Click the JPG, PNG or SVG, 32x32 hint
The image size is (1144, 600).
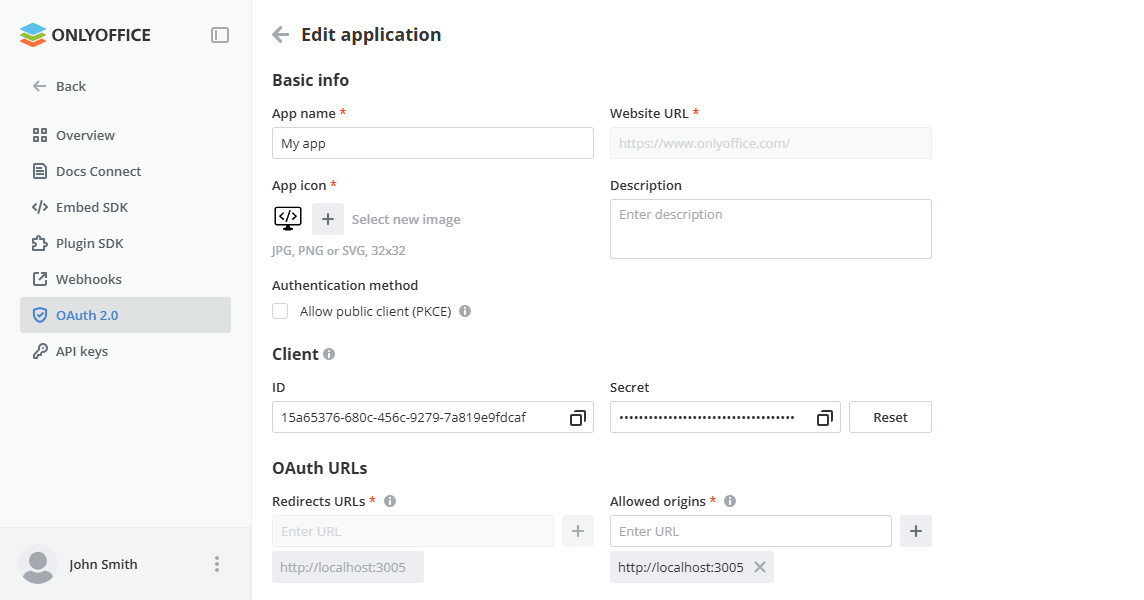[339, 250]
